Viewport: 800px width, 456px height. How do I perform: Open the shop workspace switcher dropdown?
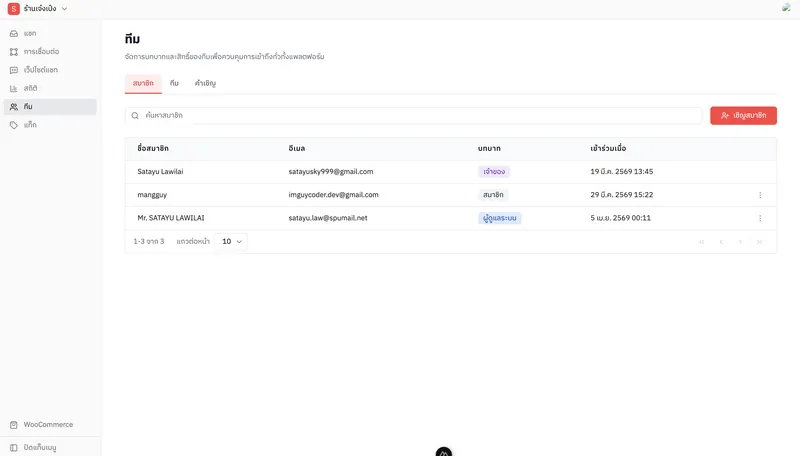(38, 9)
